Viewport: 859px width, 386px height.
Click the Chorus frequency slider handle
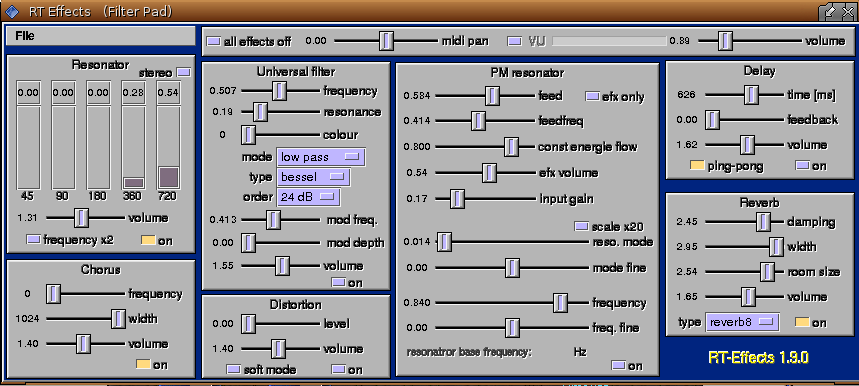point(53,293)
